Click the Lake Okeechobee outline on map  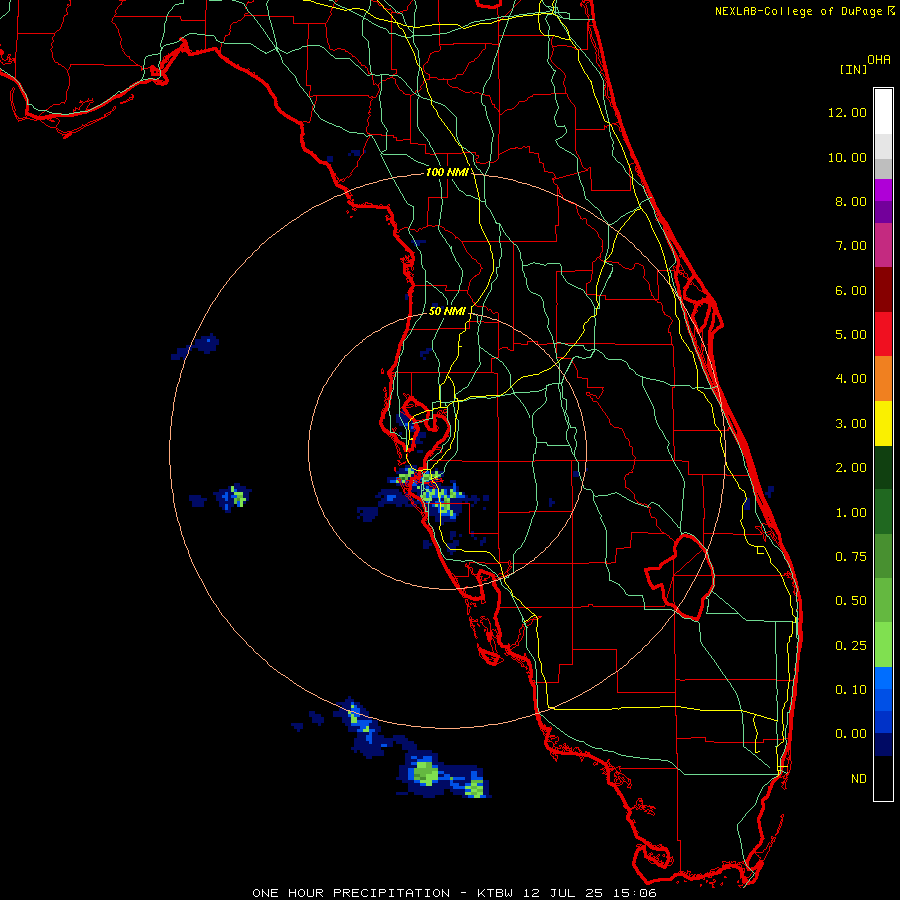(680, 576)
